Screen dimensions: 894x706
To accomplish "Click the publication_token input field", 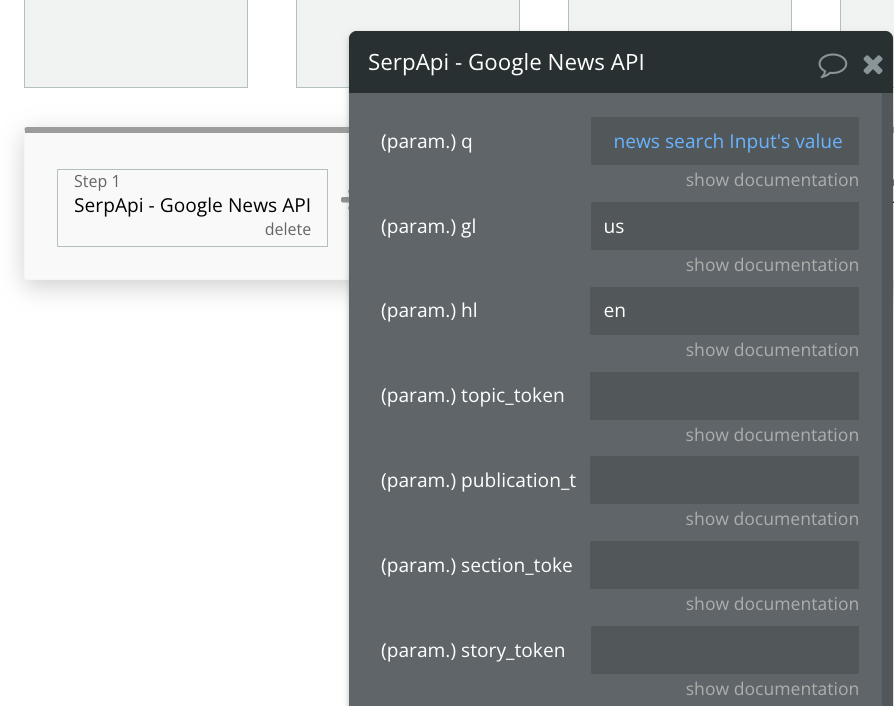I will (724, 480).
